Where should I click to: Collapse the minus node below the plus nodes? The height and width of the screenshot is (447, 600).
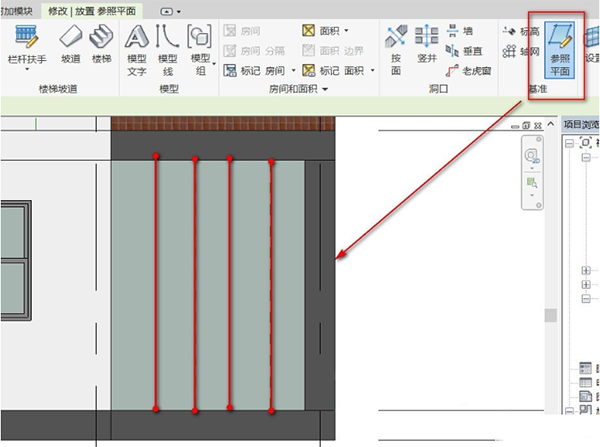tap(586, 299)
